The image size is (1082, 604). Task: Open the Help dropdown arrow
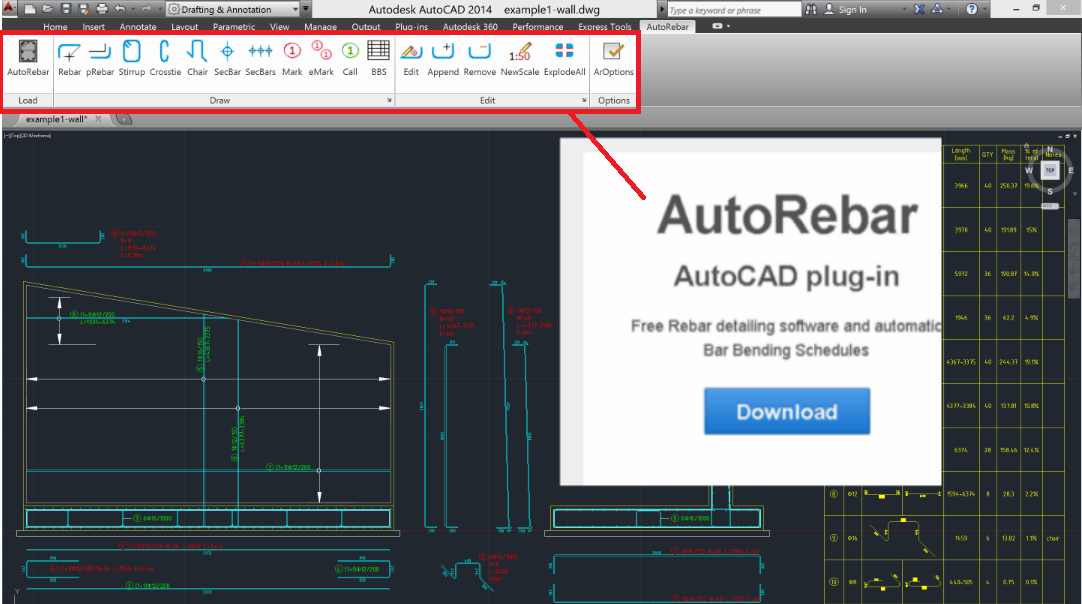(x=984, y=10)
